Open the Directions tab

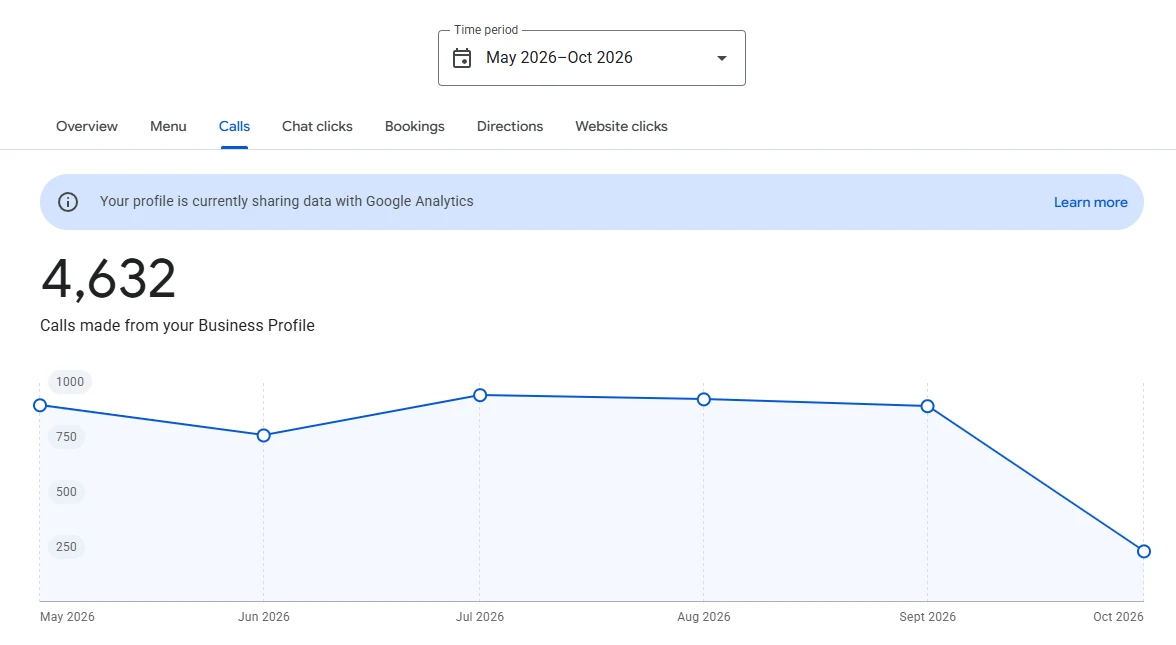pos(510,127)
